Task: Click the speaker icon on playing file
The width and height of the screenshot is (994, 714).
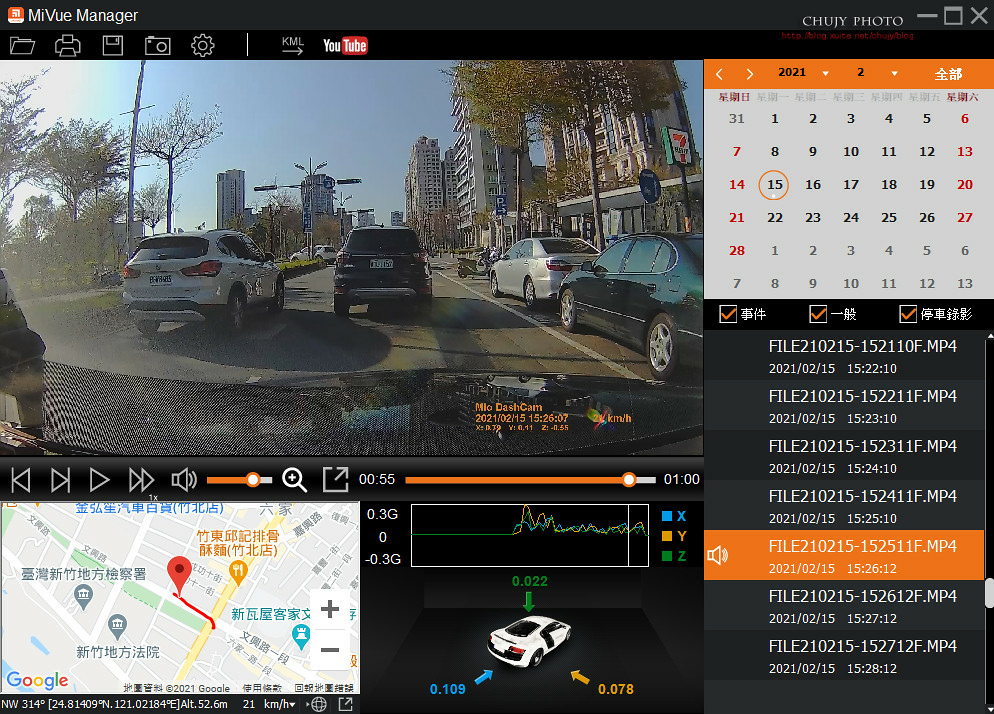Action: tap(718, 555)
